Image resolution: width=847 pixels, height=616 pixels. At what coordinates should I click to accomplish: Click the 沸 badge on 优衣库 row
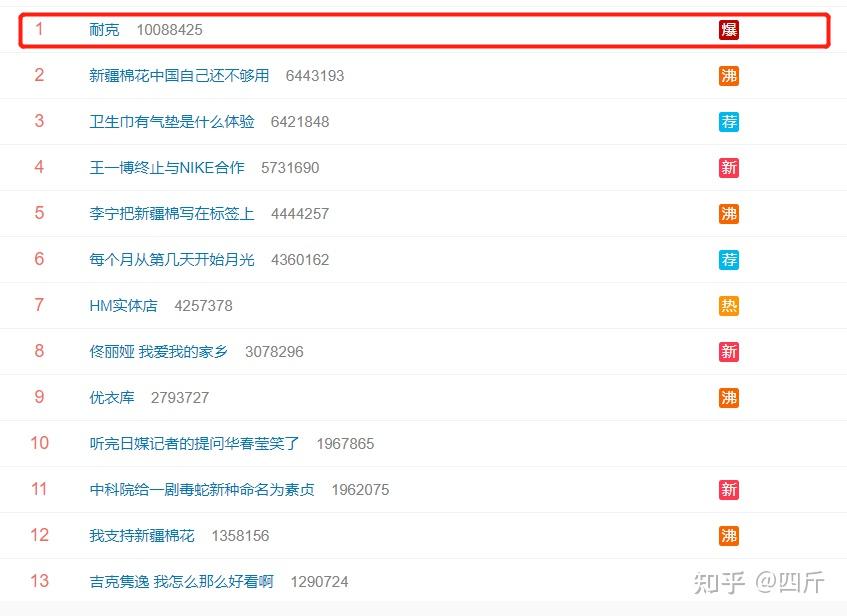click(x=729, y=398)
